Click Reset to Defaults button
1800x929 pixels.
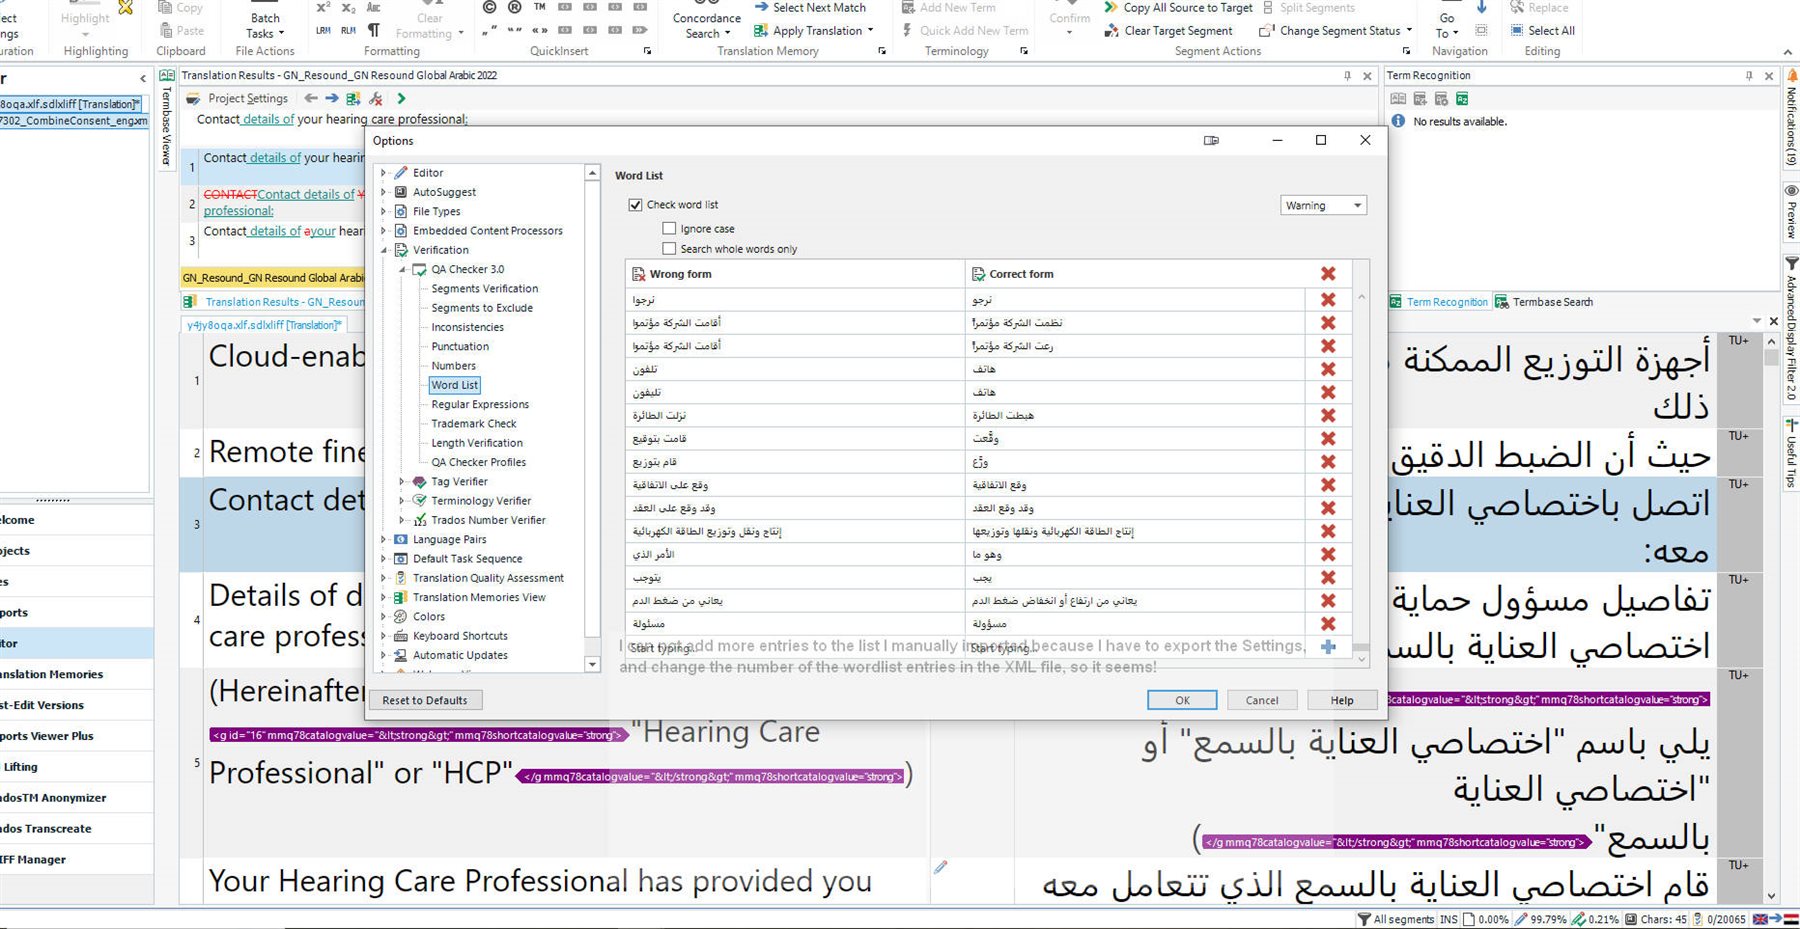[x=425, y=700]
